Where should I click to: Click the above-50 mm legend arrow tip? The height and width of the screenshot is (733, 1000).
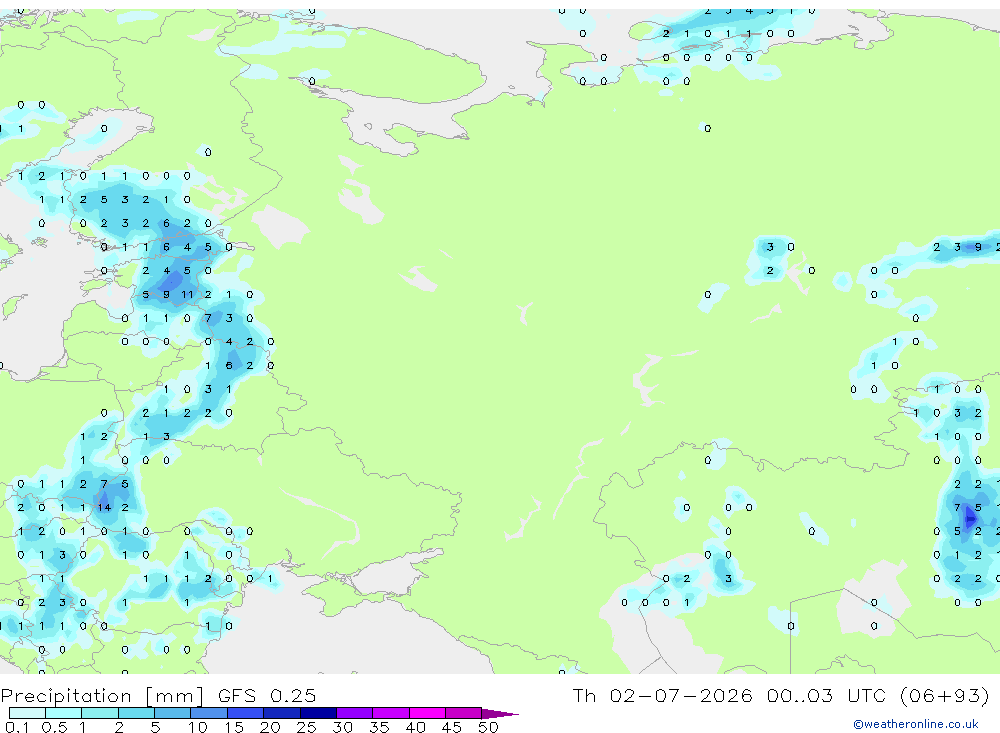click(x=500, y=713)
